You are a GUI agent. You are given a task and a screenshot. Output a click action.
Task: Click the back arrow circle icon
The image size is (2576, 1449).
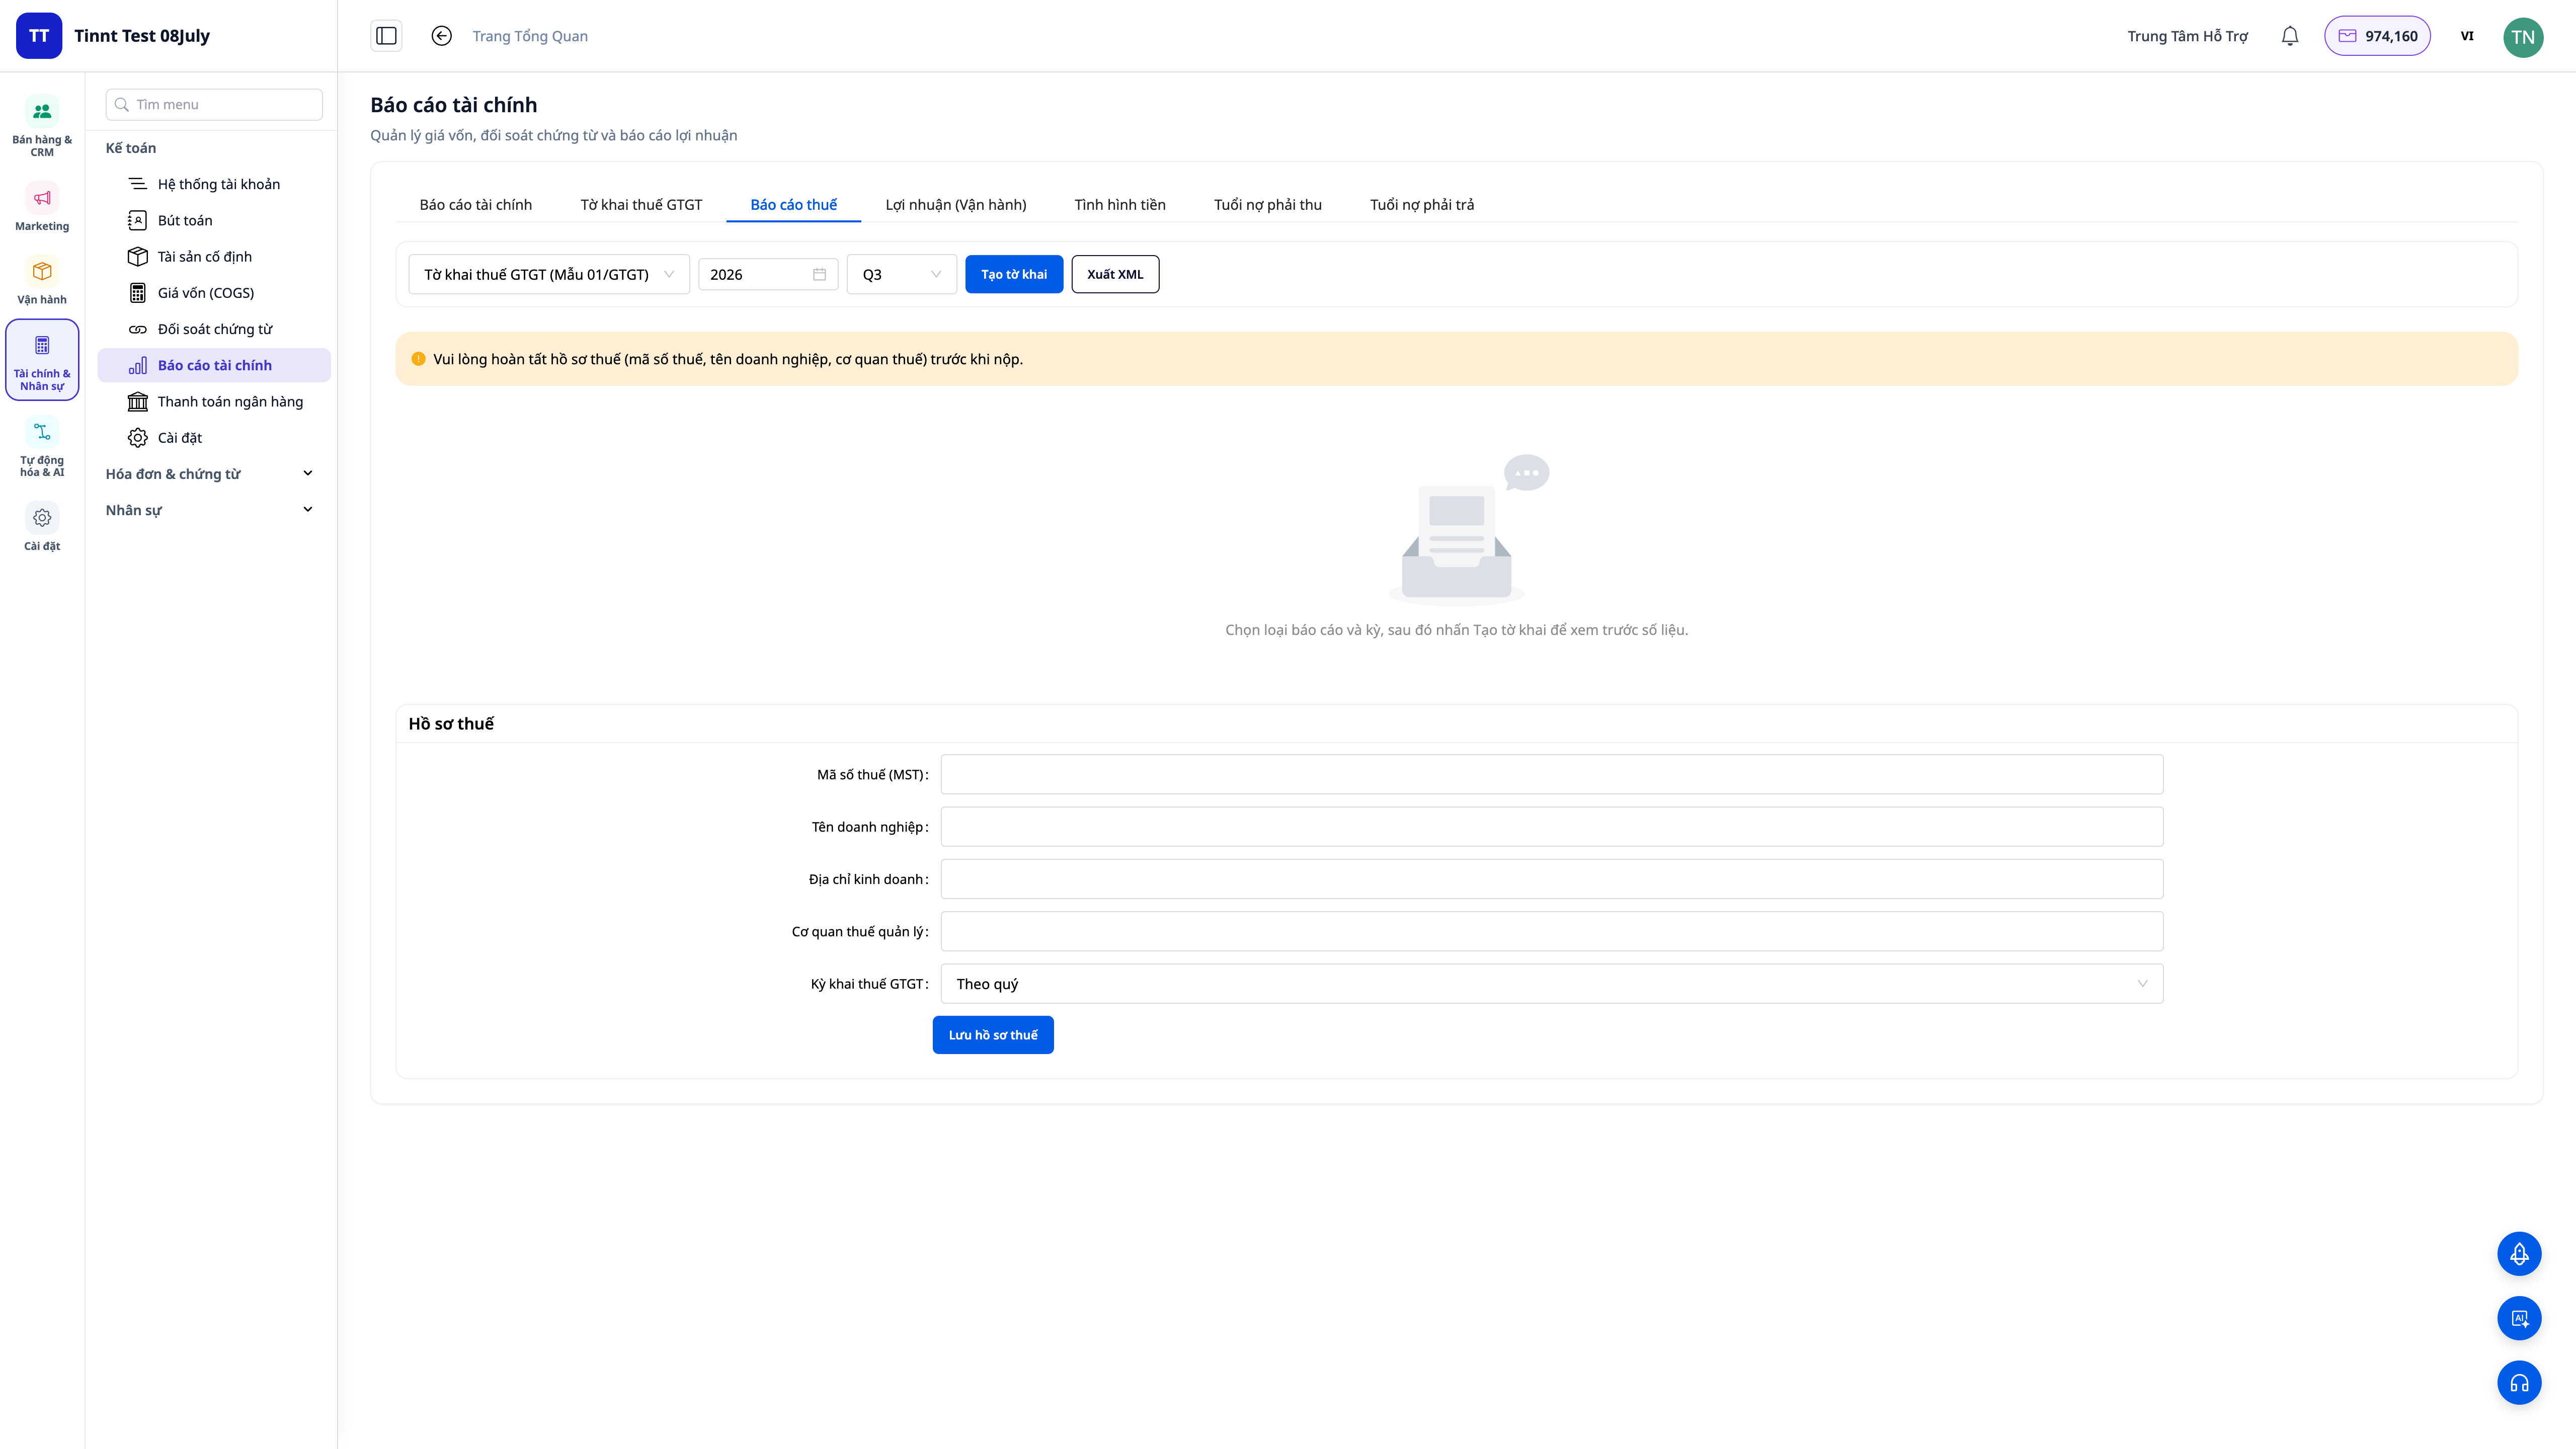(x=441, y=36)
